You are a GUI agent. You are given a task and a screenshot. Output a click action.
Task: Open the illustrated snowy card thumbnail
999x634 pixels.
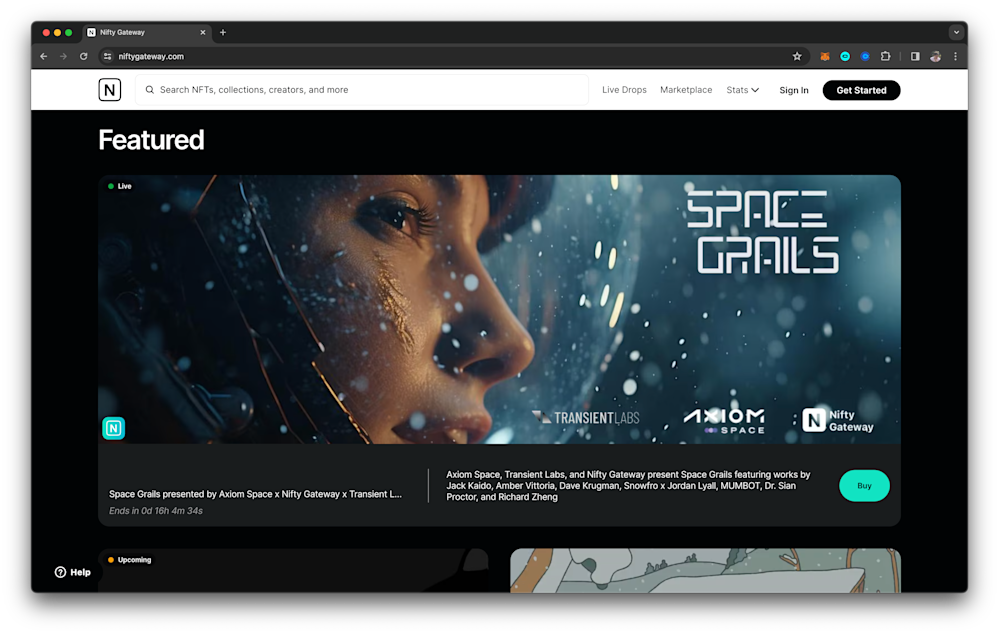[705, 571]
